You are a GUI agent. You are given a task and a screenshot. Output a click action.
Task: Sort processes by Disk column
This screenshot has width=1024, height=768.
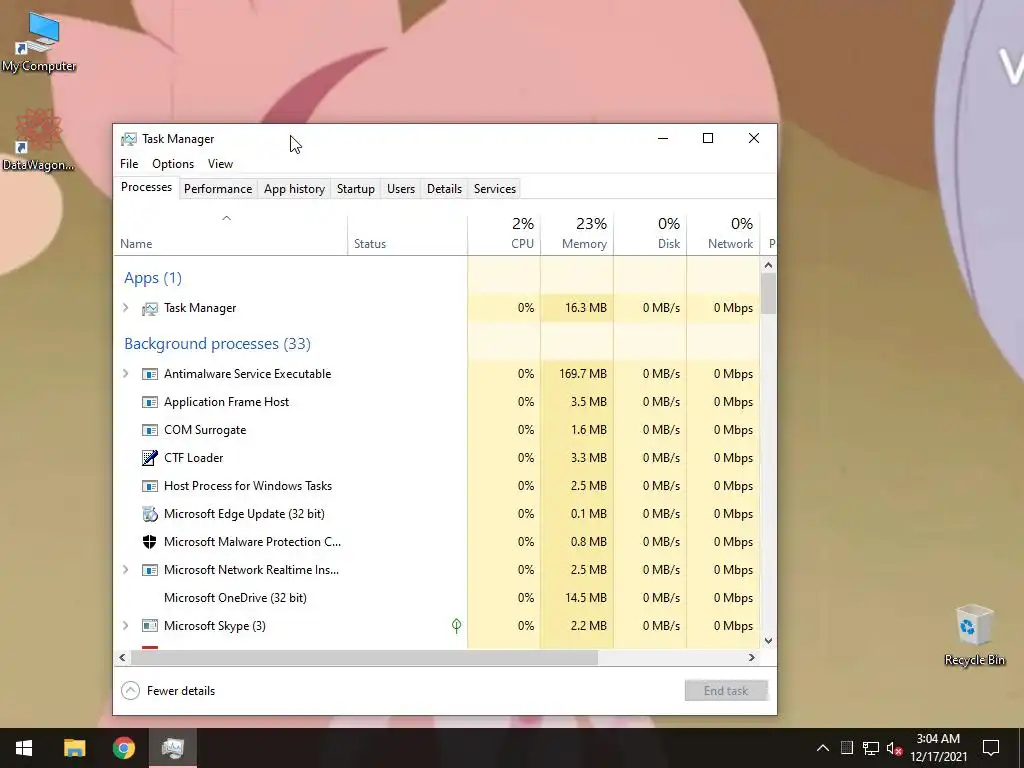650,235
